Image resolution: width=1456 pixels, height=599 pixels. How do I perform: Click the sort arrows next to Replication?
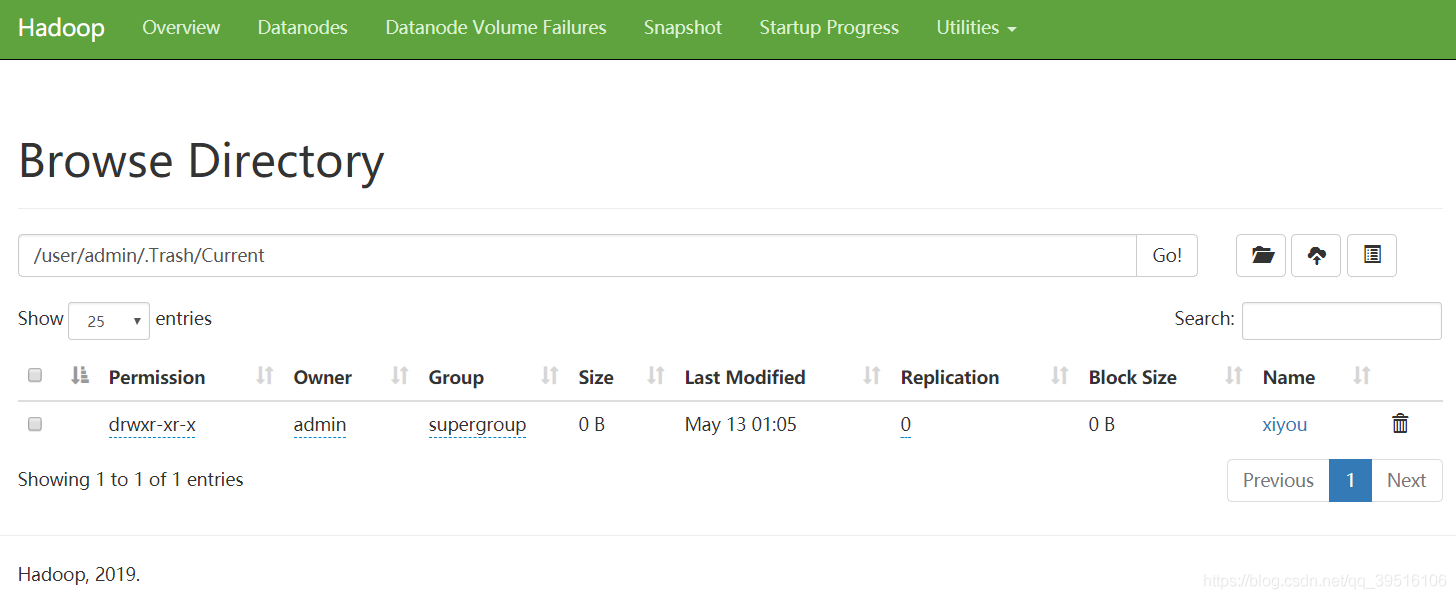pos(1059,376)
